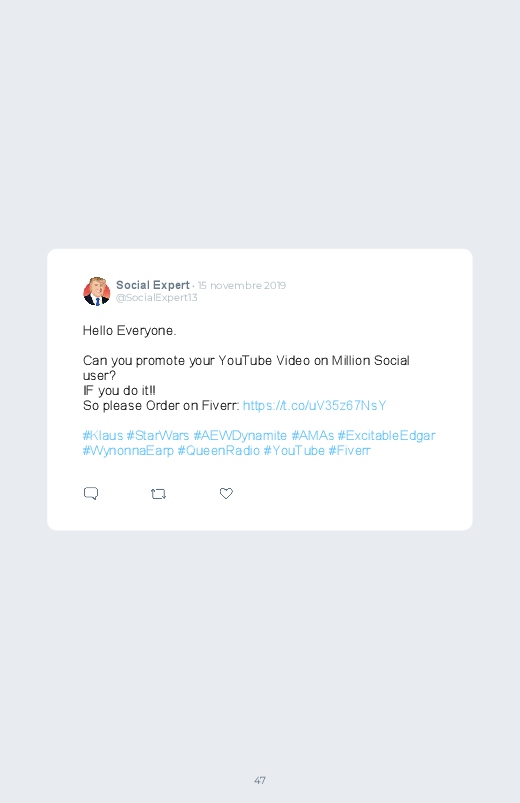Image resolution: width=520 pixels, height=803 pixels.
Task: Click the @SocialExpert13 handle
Action: 156,298
